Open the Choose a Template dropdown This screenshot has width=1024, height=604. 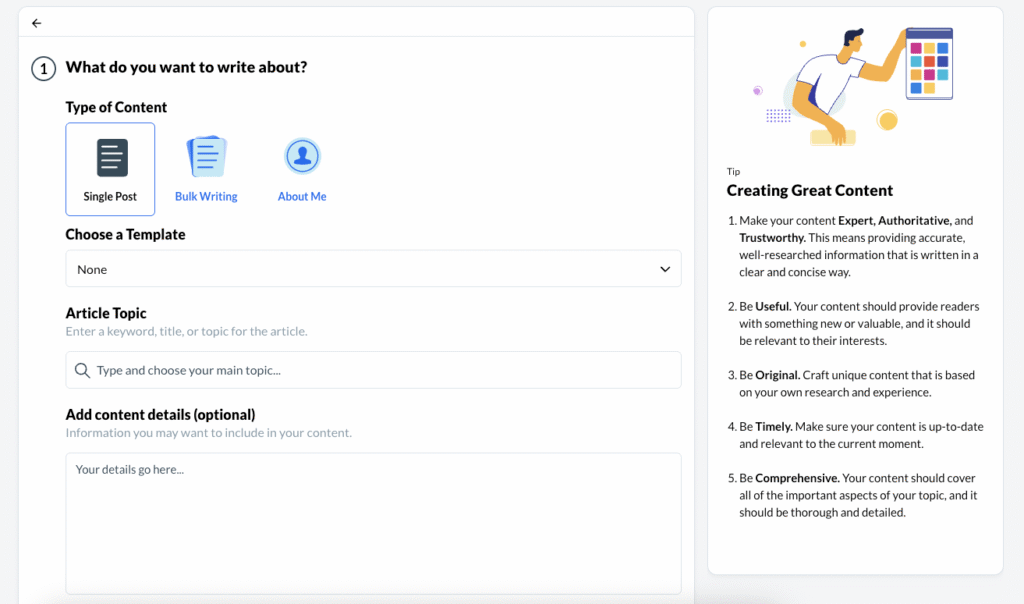coord(373,269)
